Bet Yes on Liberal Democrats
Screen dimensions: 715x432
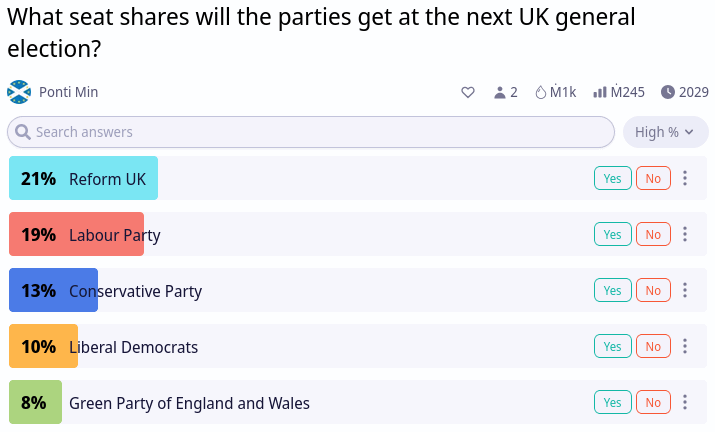click(612, 346)
